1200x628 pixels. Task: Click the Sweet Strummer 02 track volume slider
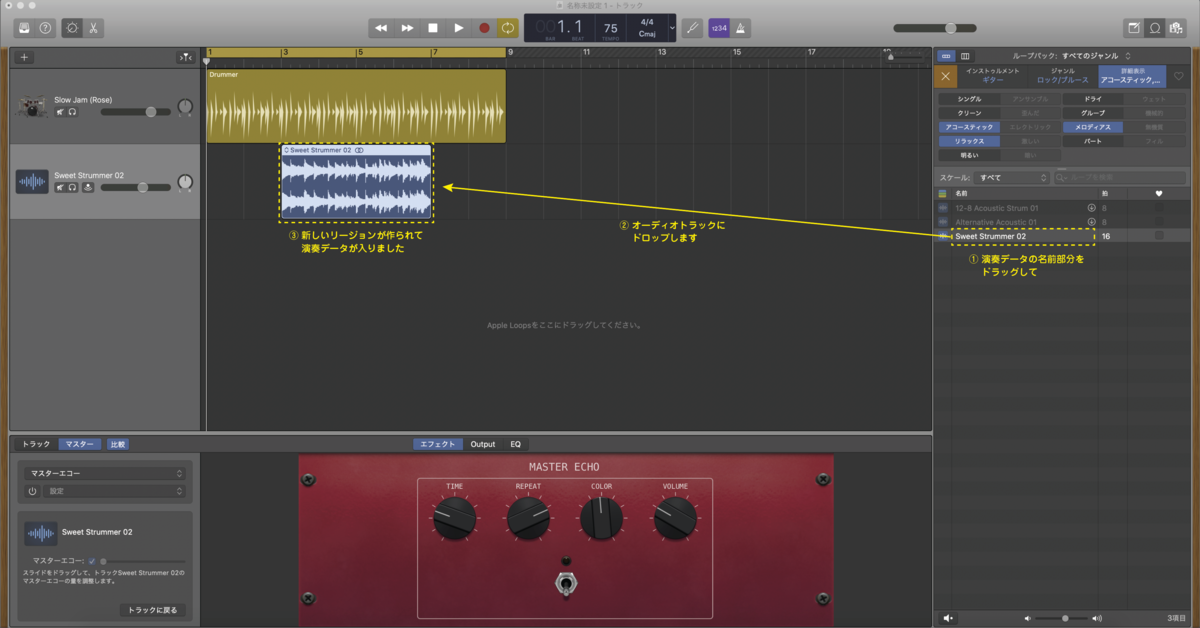pos(135,187)
